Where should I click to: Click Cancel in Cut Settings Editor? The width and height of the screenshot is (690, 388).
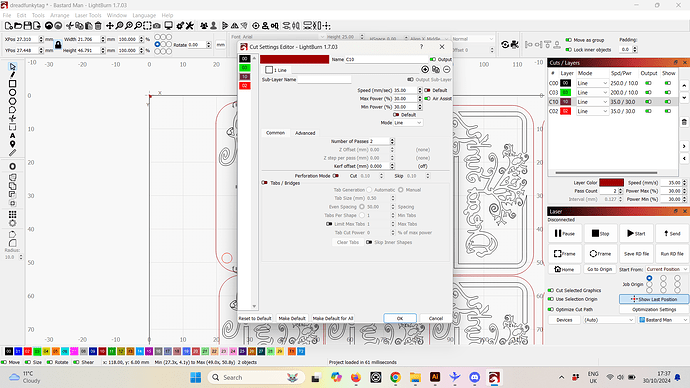tap(436, 318)
